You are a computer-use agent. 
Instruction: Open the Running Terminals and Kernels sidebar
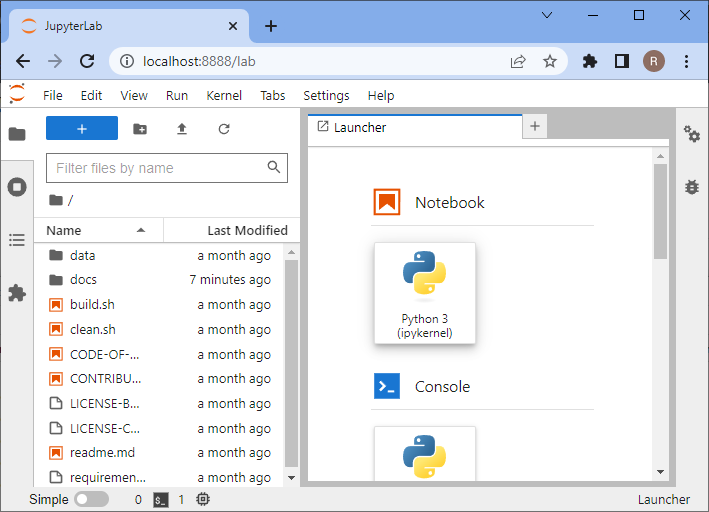[16, 187]
